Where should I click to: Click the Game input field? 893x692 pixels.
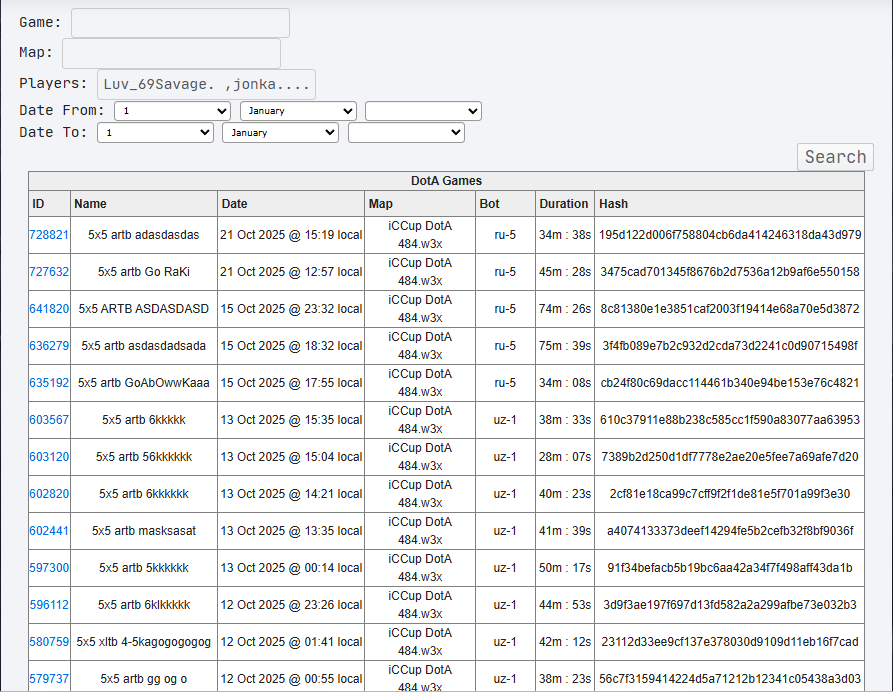180,23
